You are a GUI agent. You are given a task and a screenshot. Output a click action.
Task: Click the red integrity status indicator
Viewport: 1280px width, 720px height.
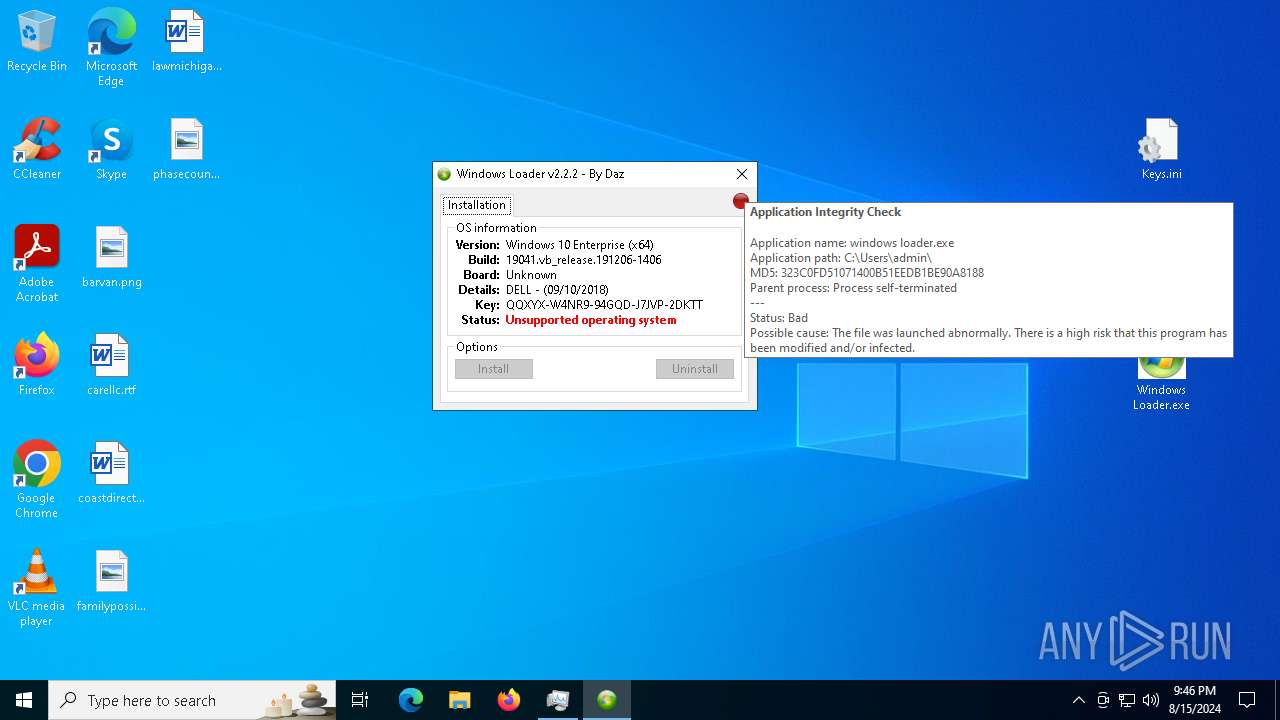[x=740, y=201]
